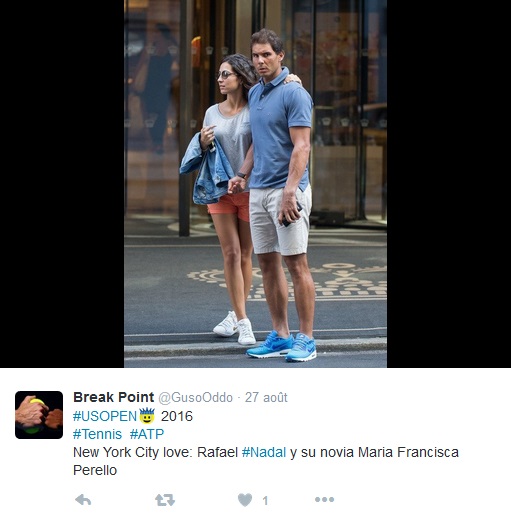The height and width of the screenshot is (527, 511).
Task: Open the three-dot more options menu
Action: pyautogui.click(x=324, y=499)
